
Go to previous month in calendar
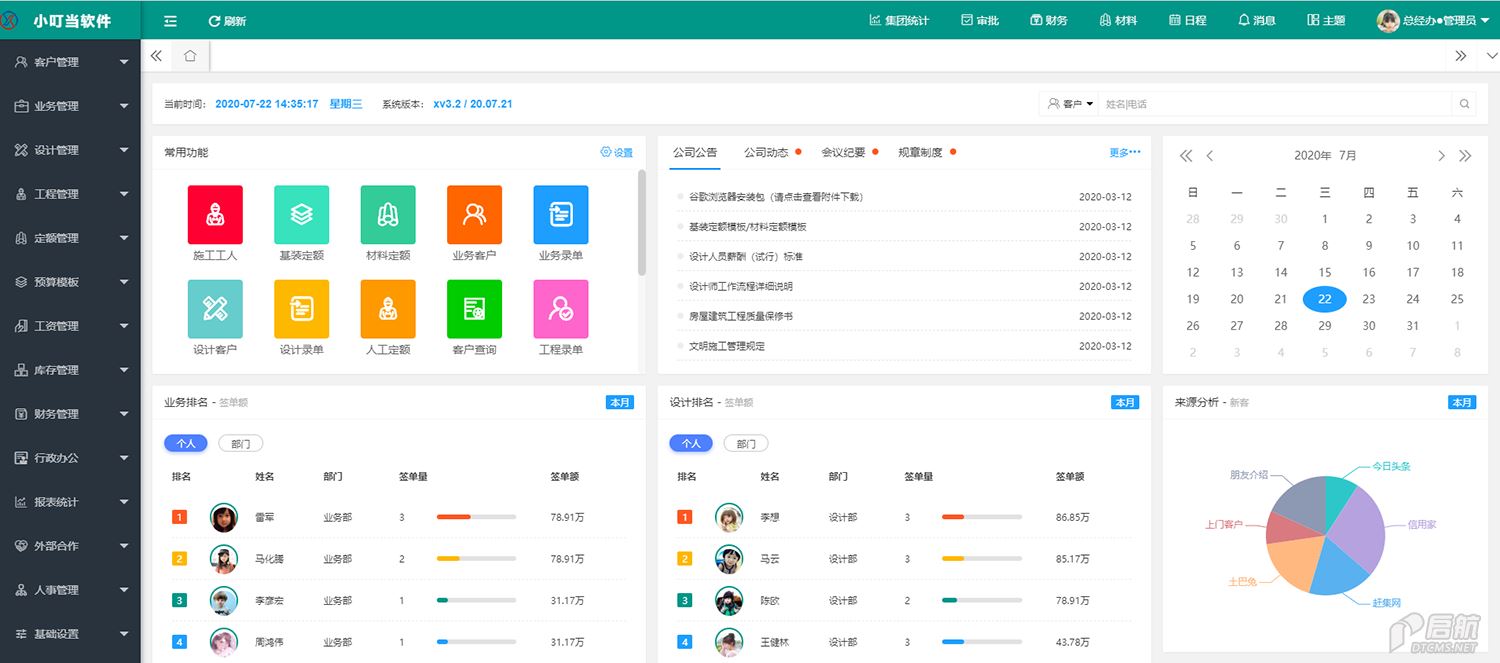coord(1210,156)
